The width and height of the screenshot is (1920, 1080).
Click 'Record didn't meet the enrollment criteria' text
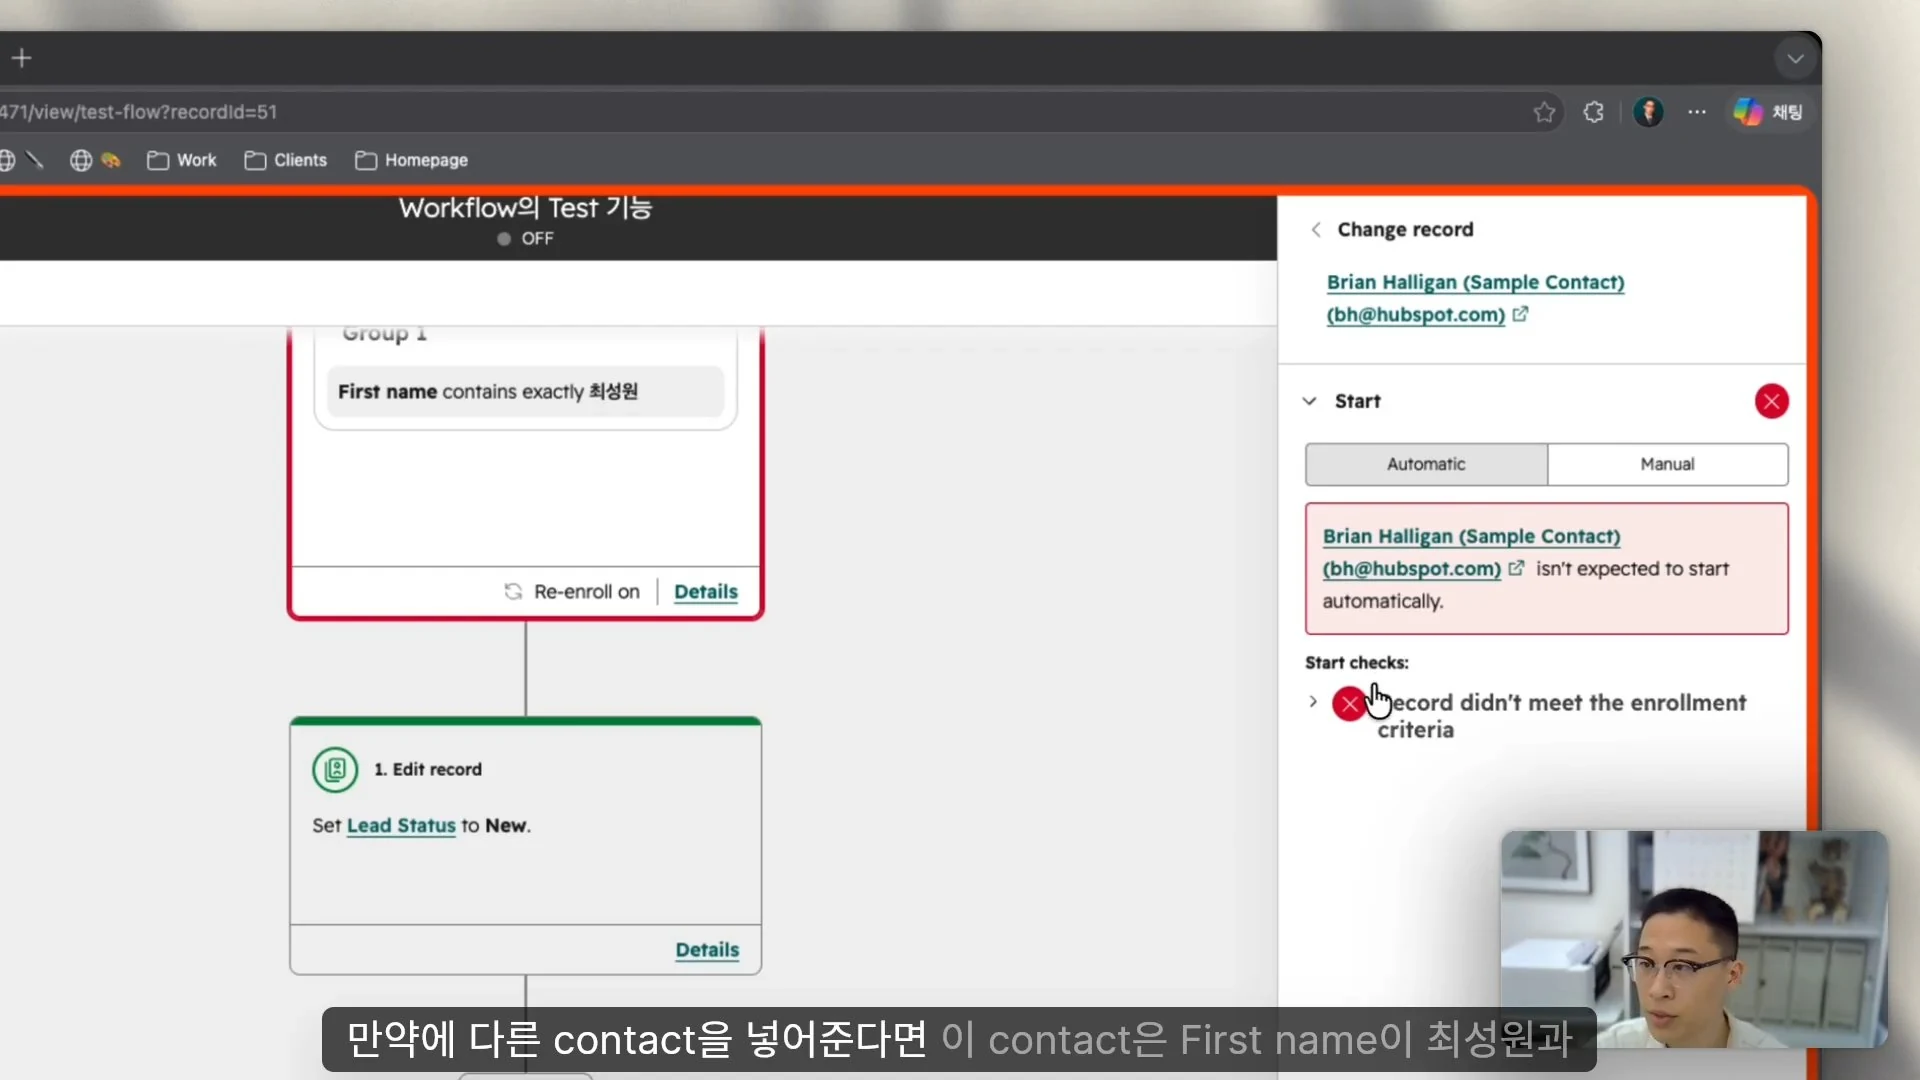point(1561,716)
